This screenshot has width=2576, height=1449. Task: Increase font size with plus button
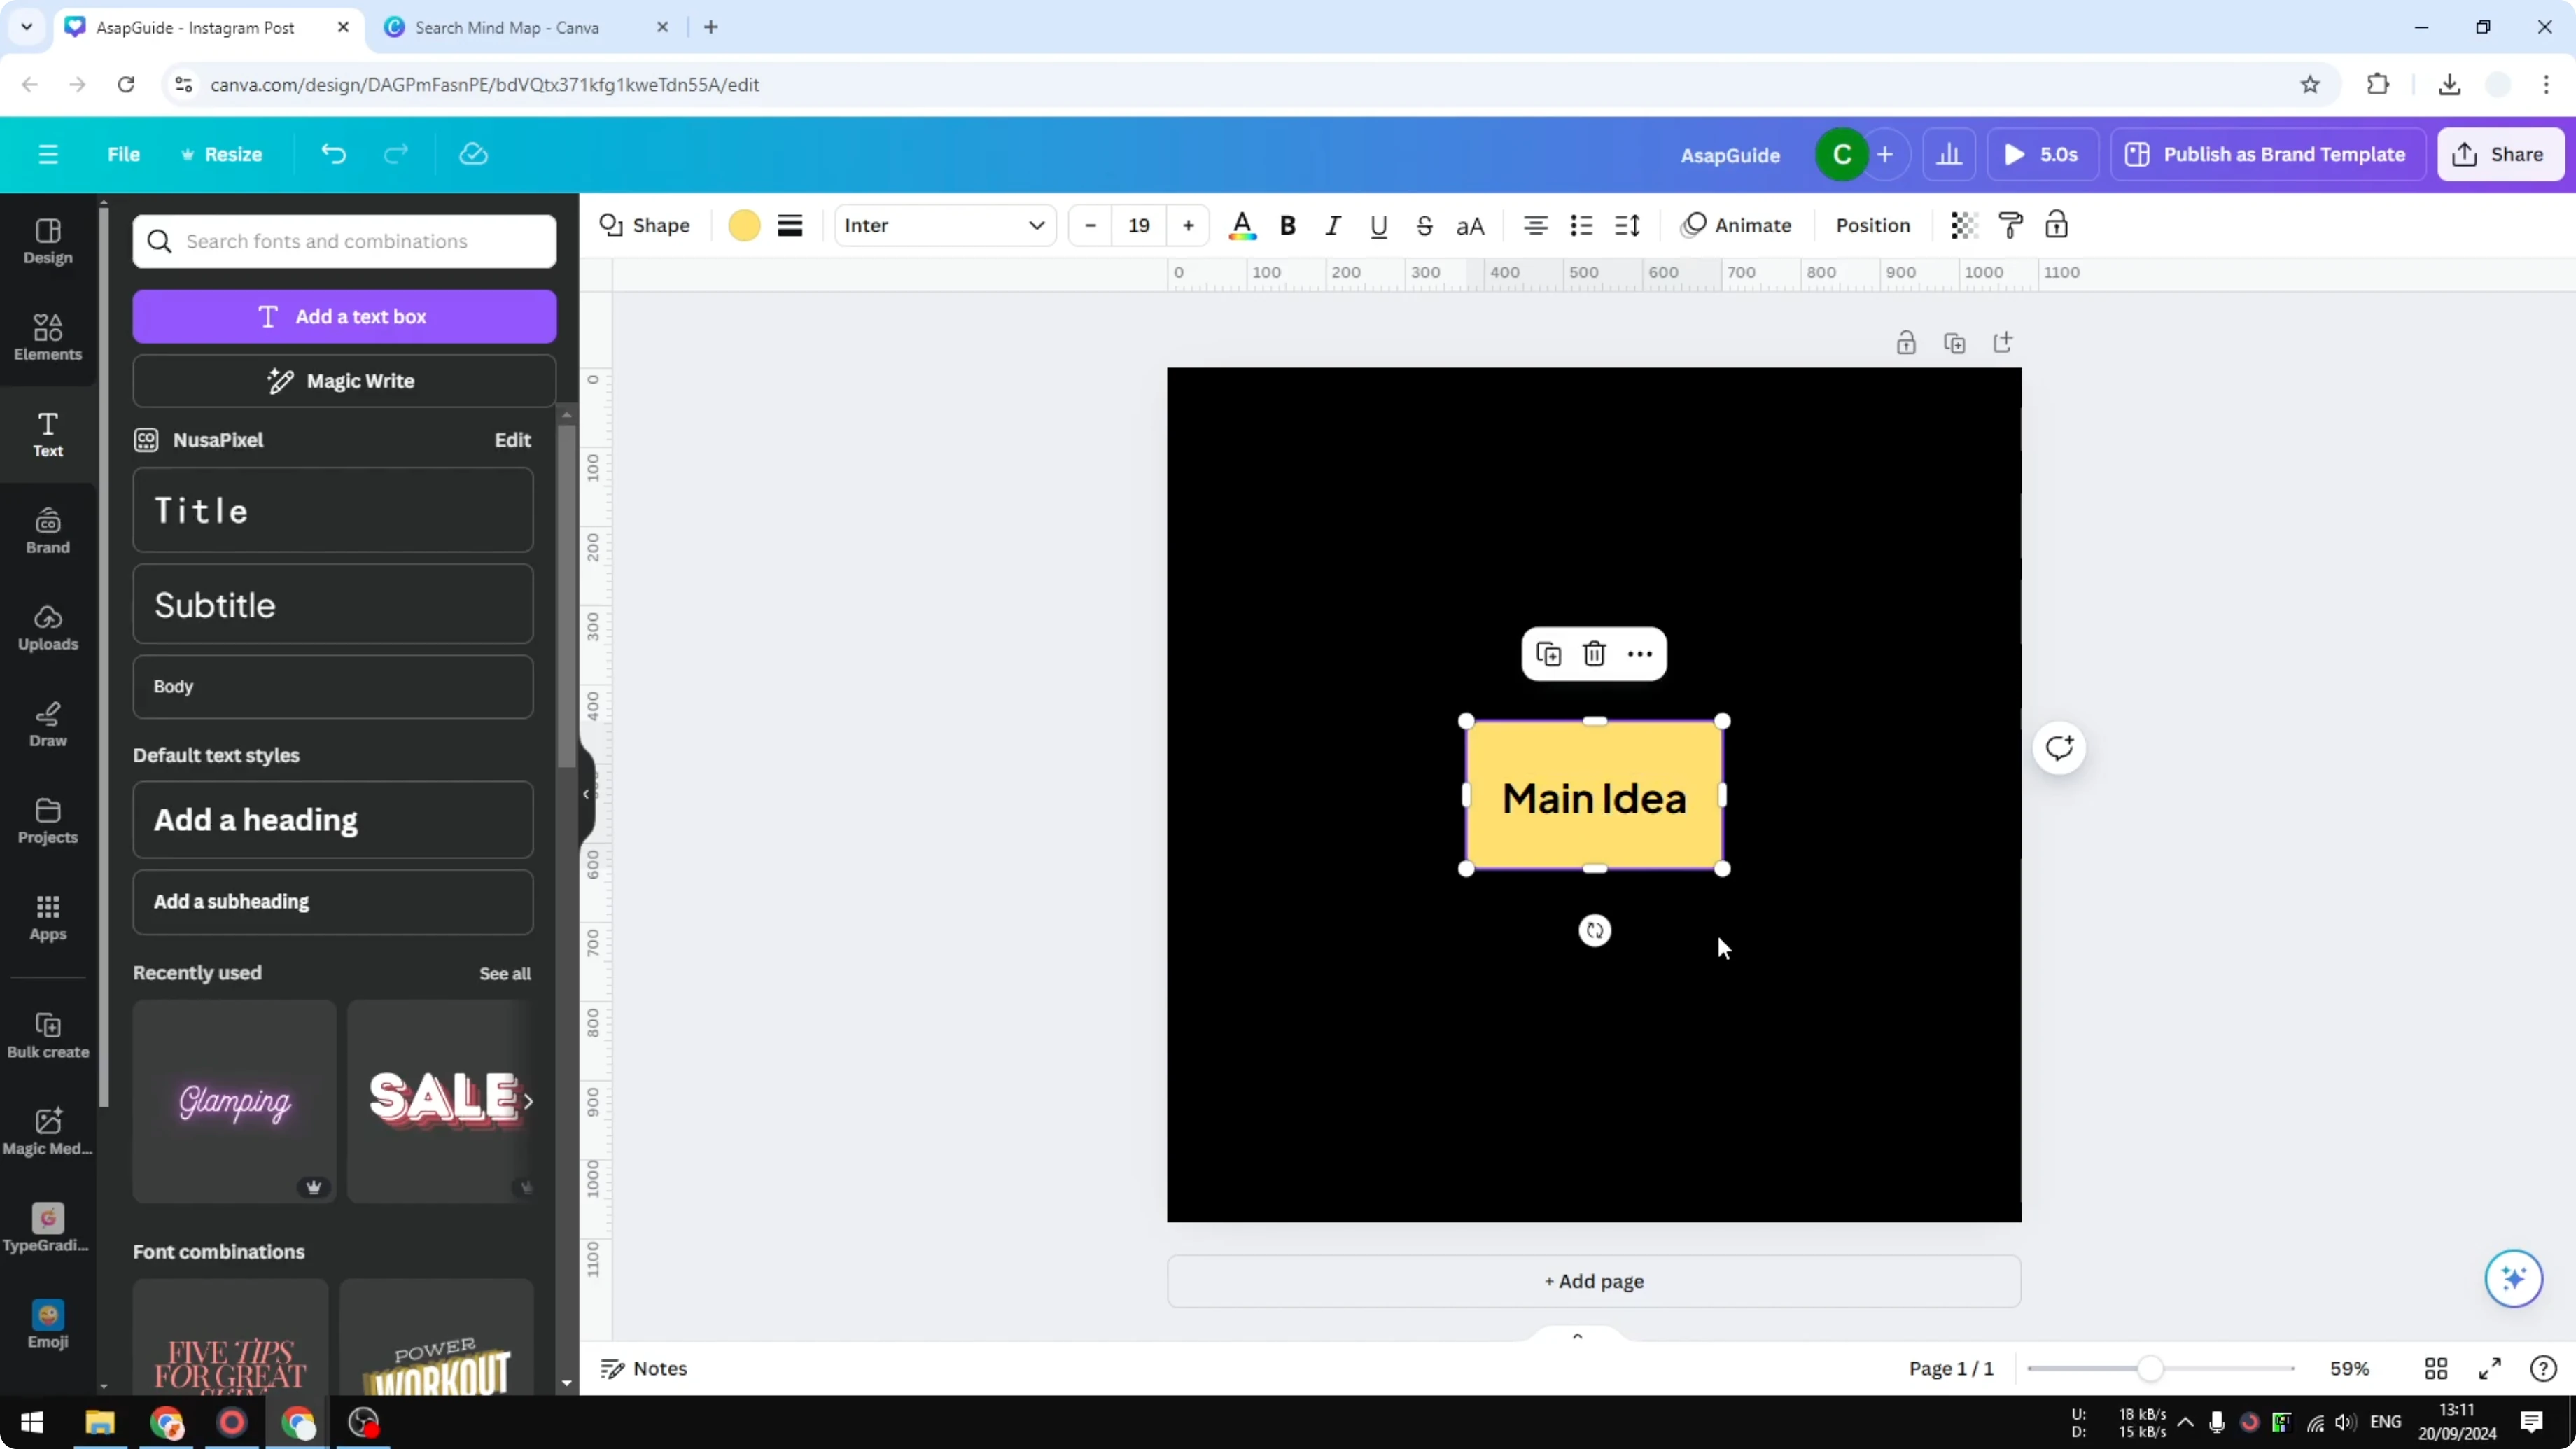pyautogui.click(x=1188, y=225)
